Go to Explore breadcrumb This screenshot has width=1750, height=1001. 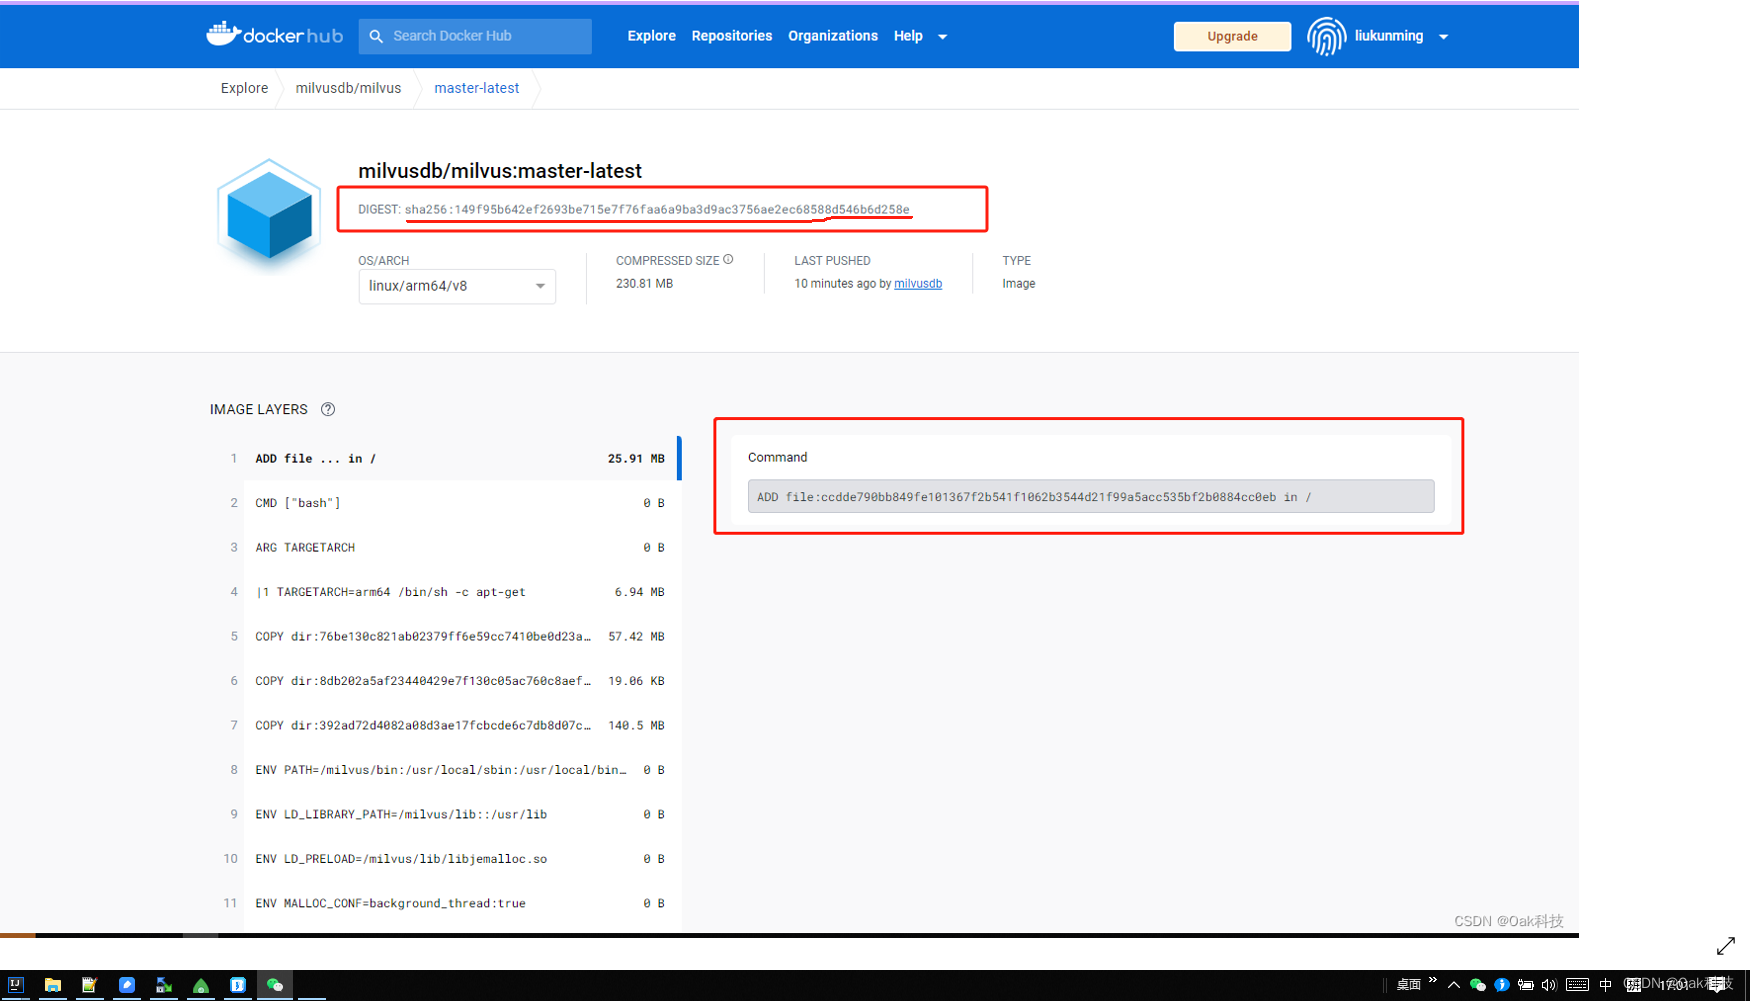click(x=244, y=88)
